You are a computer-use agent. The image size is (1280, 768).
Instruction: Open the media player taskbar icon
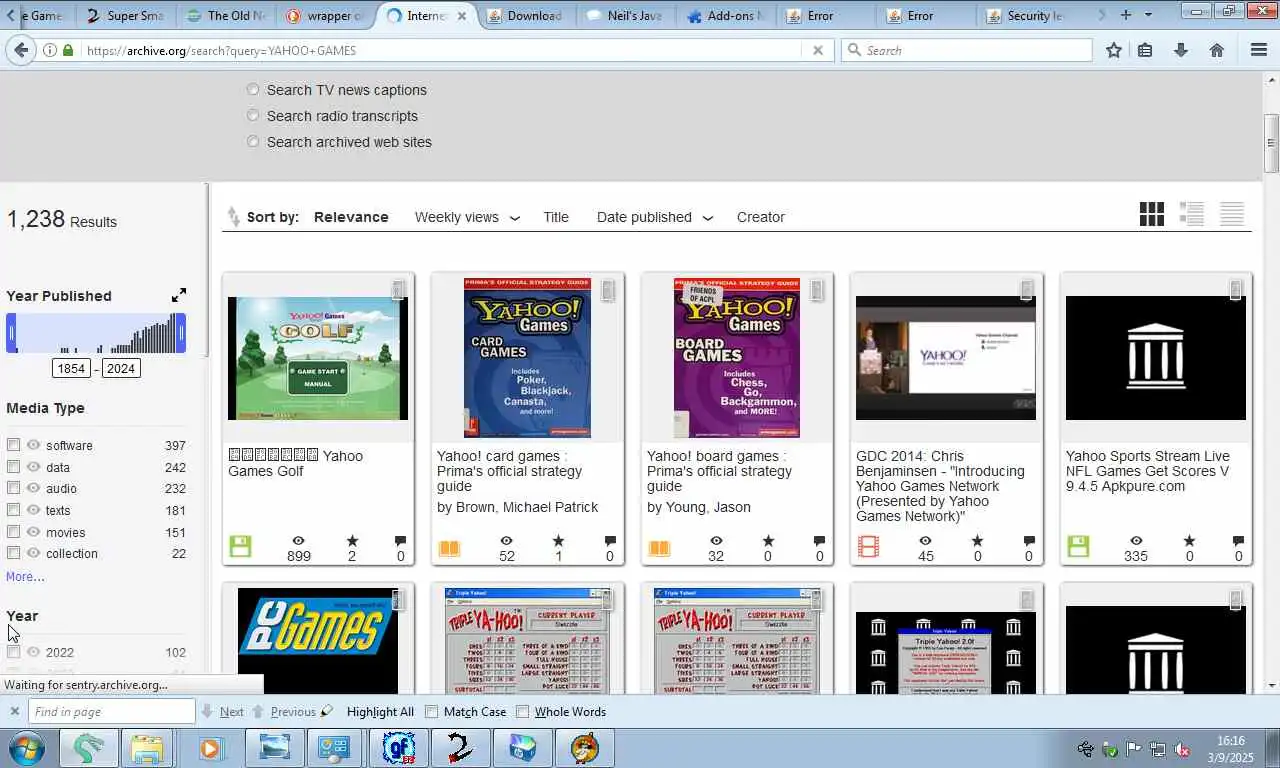coord(211,748)
